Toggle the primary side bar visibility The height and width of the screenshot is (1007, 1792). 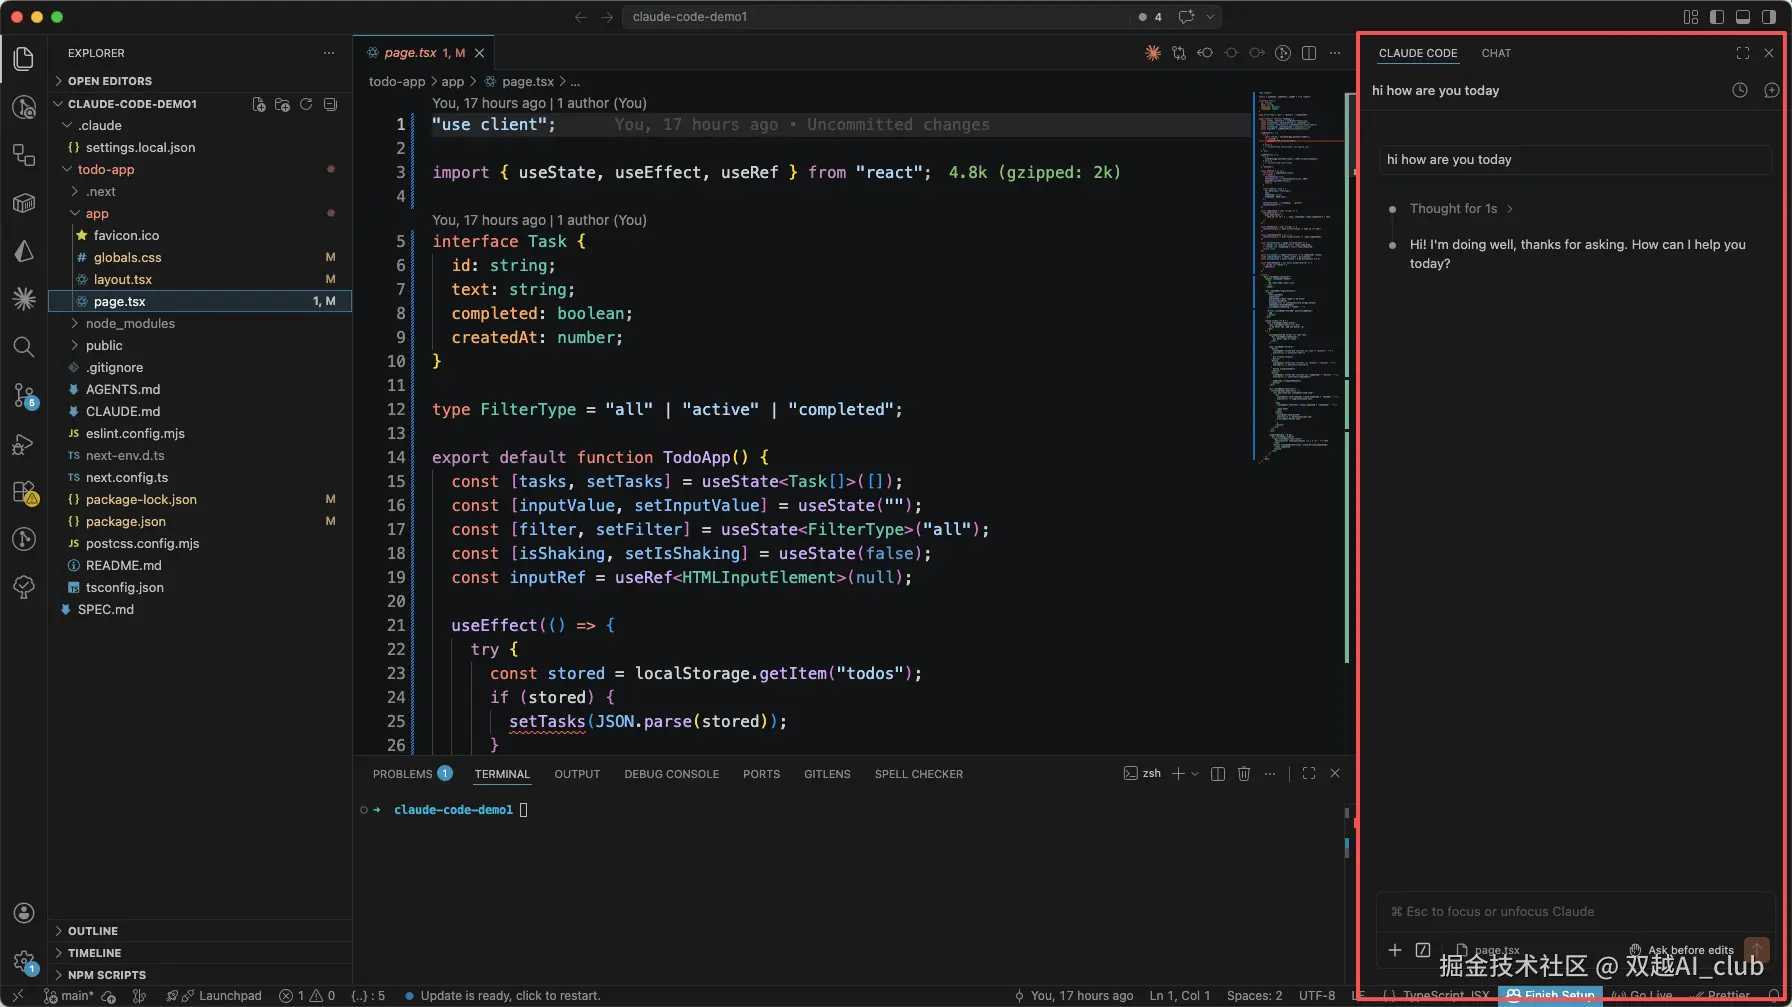tap(1717, 17)
